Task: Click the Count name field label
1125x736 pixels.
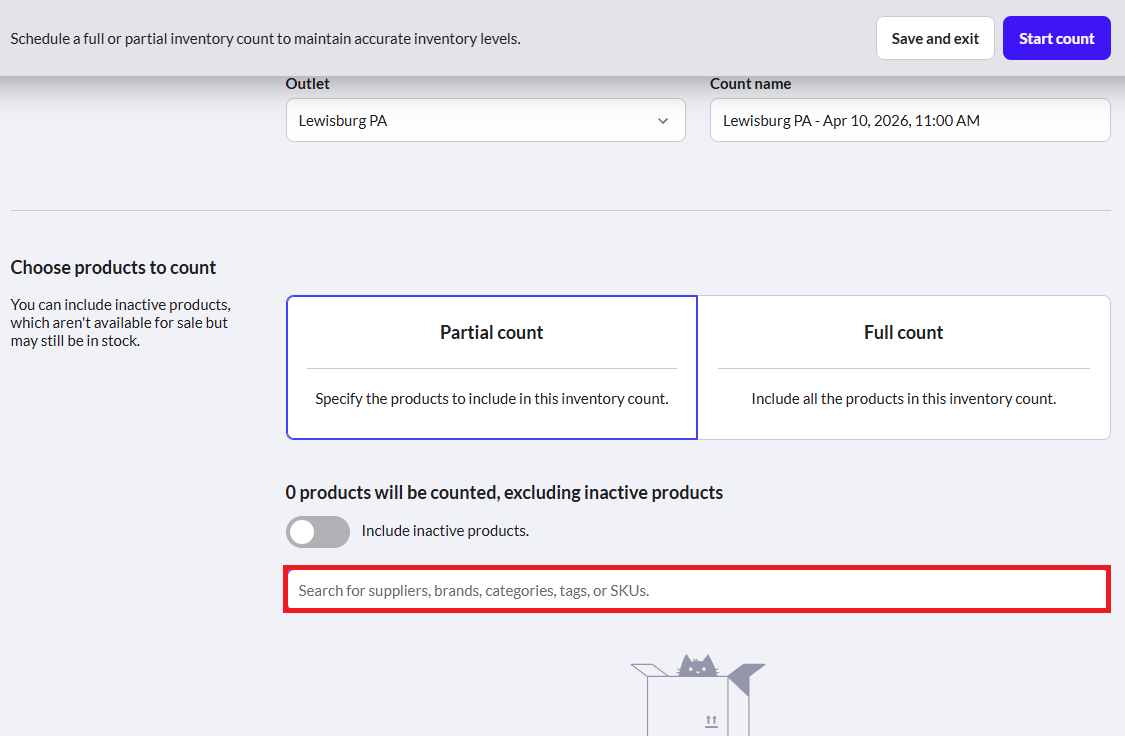Action: click(x=750, y=84)
